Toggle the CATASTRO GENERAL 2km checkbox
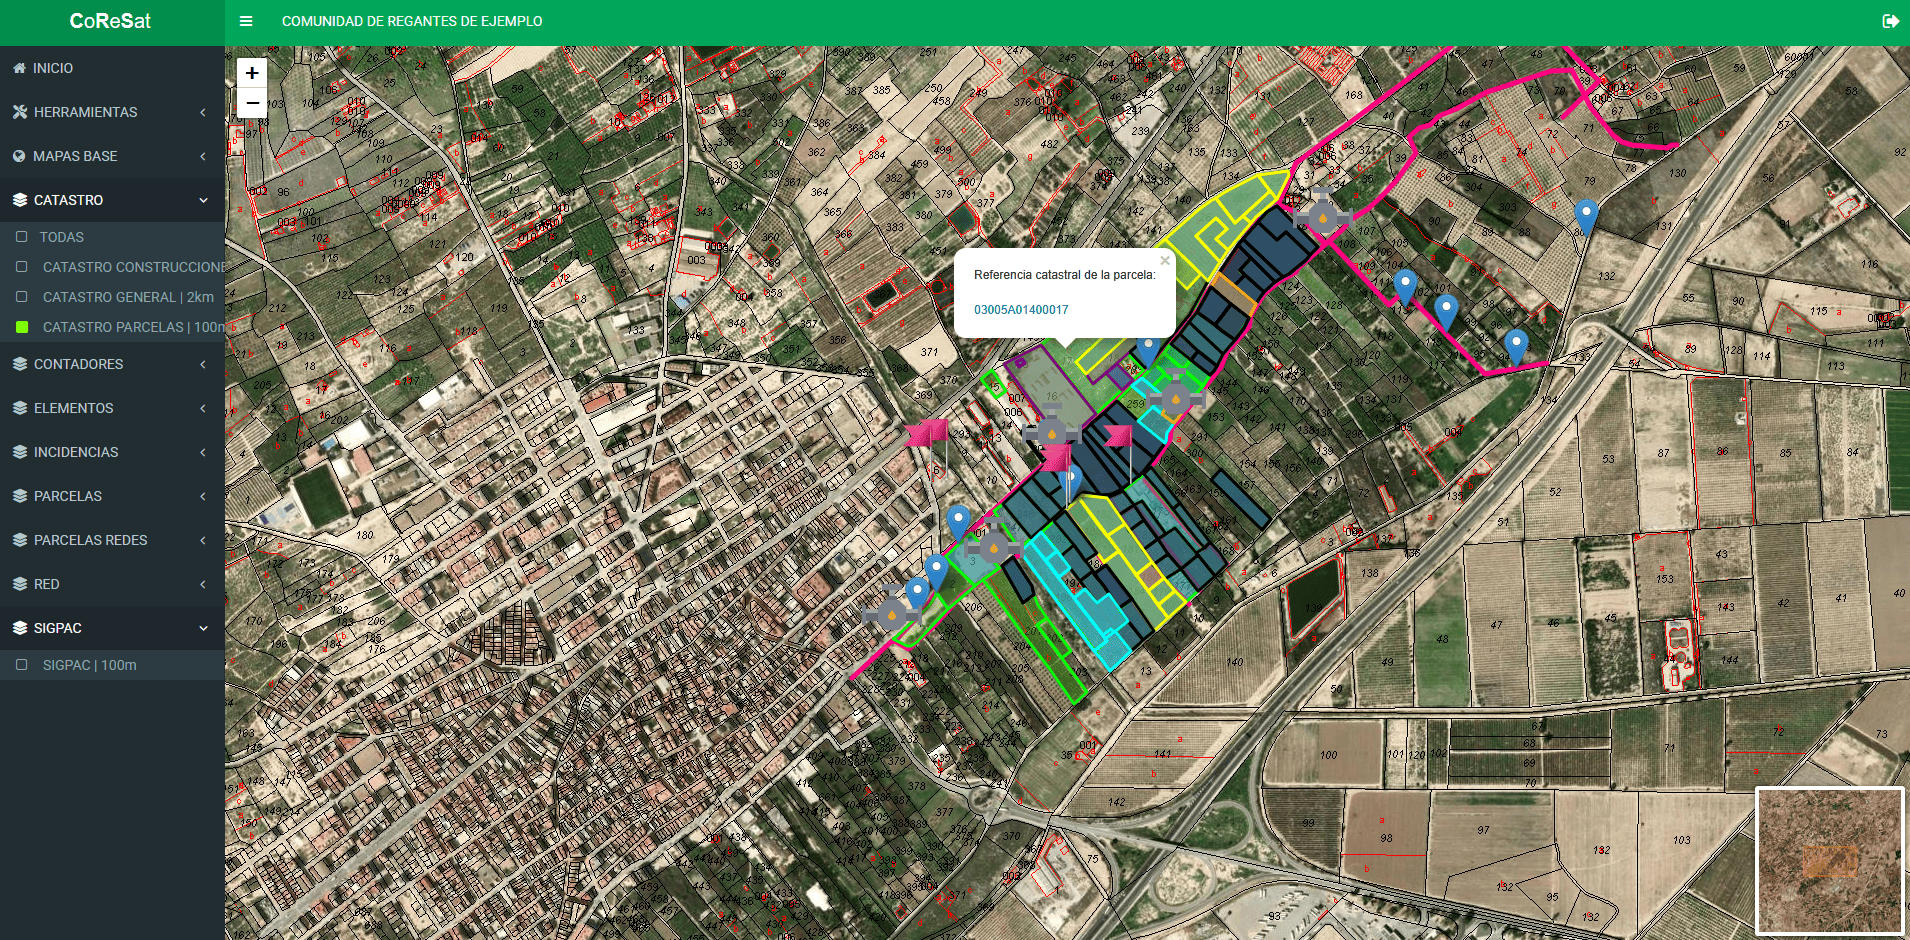Viewport: 1910px width, 940px height. click(22, 297)
